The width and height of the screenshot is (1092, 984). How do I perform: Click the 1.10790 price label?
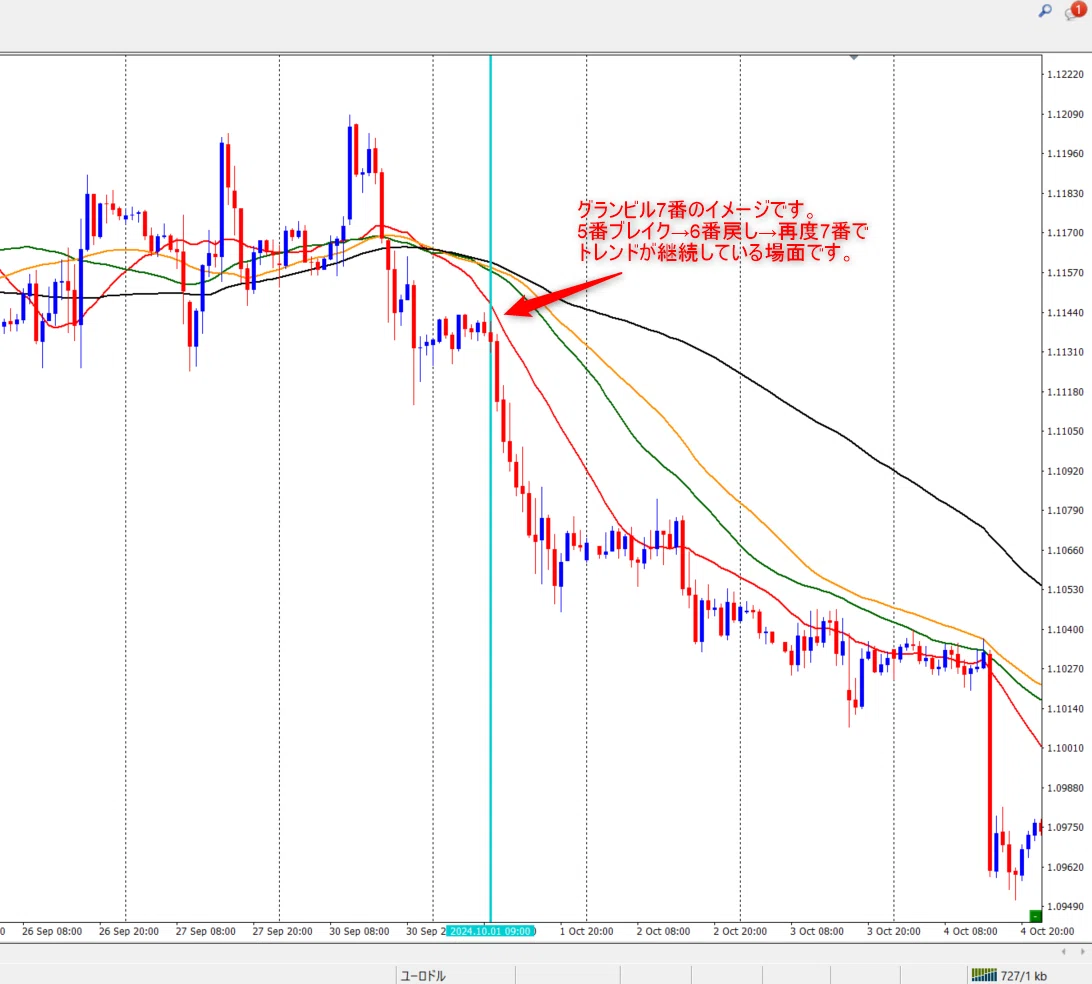tap(1066, 510)
